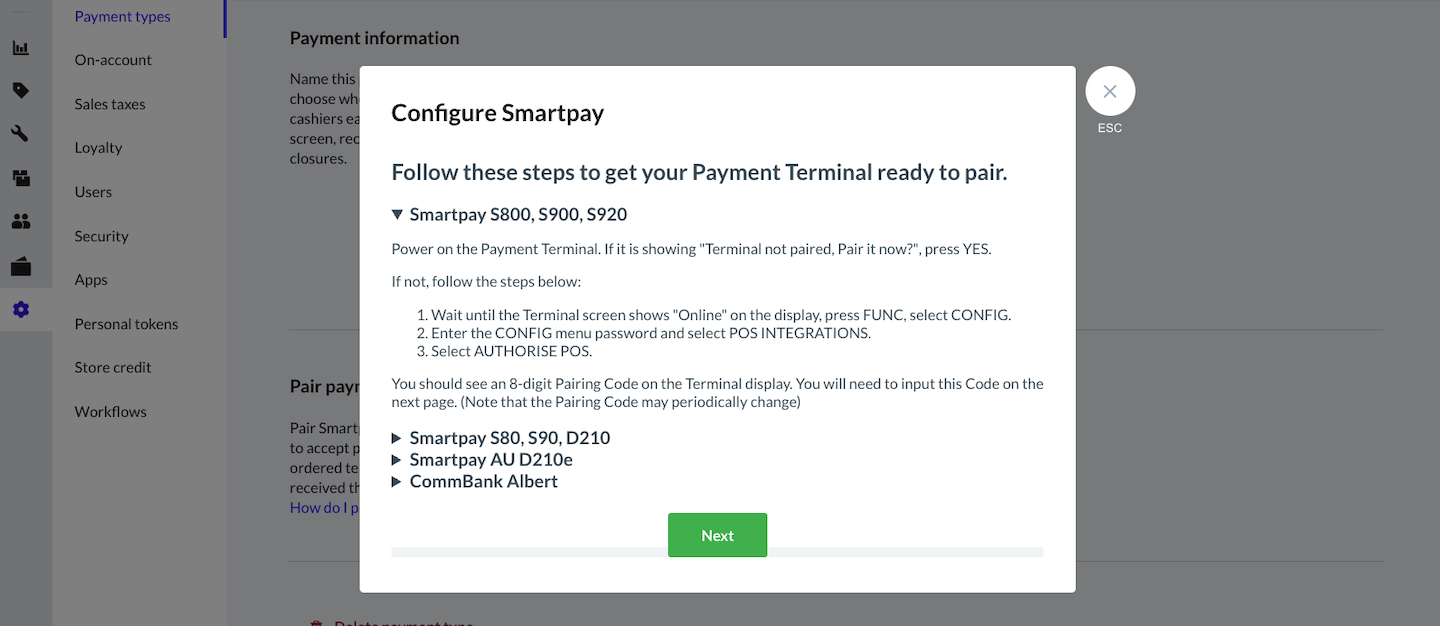Image resolution: width=1440 pixels, height=626 pixels.
Task: Click the green Next button
Action: click(x=717, y=535)
